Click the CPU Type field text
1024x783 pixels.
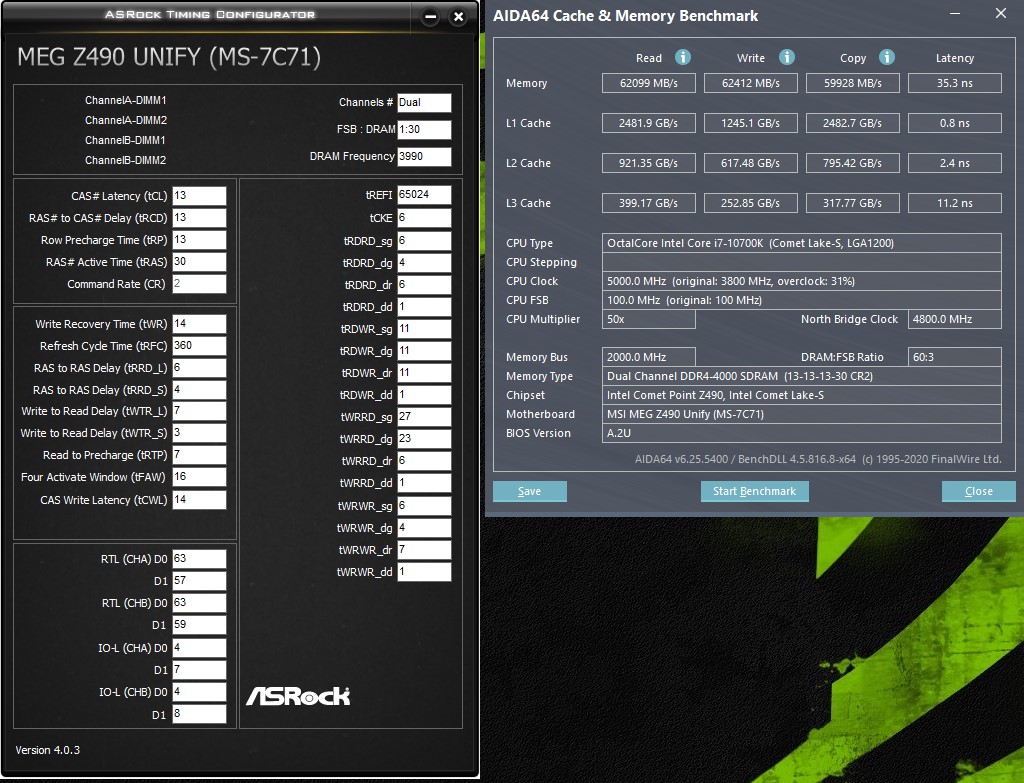tap(801, 243)
